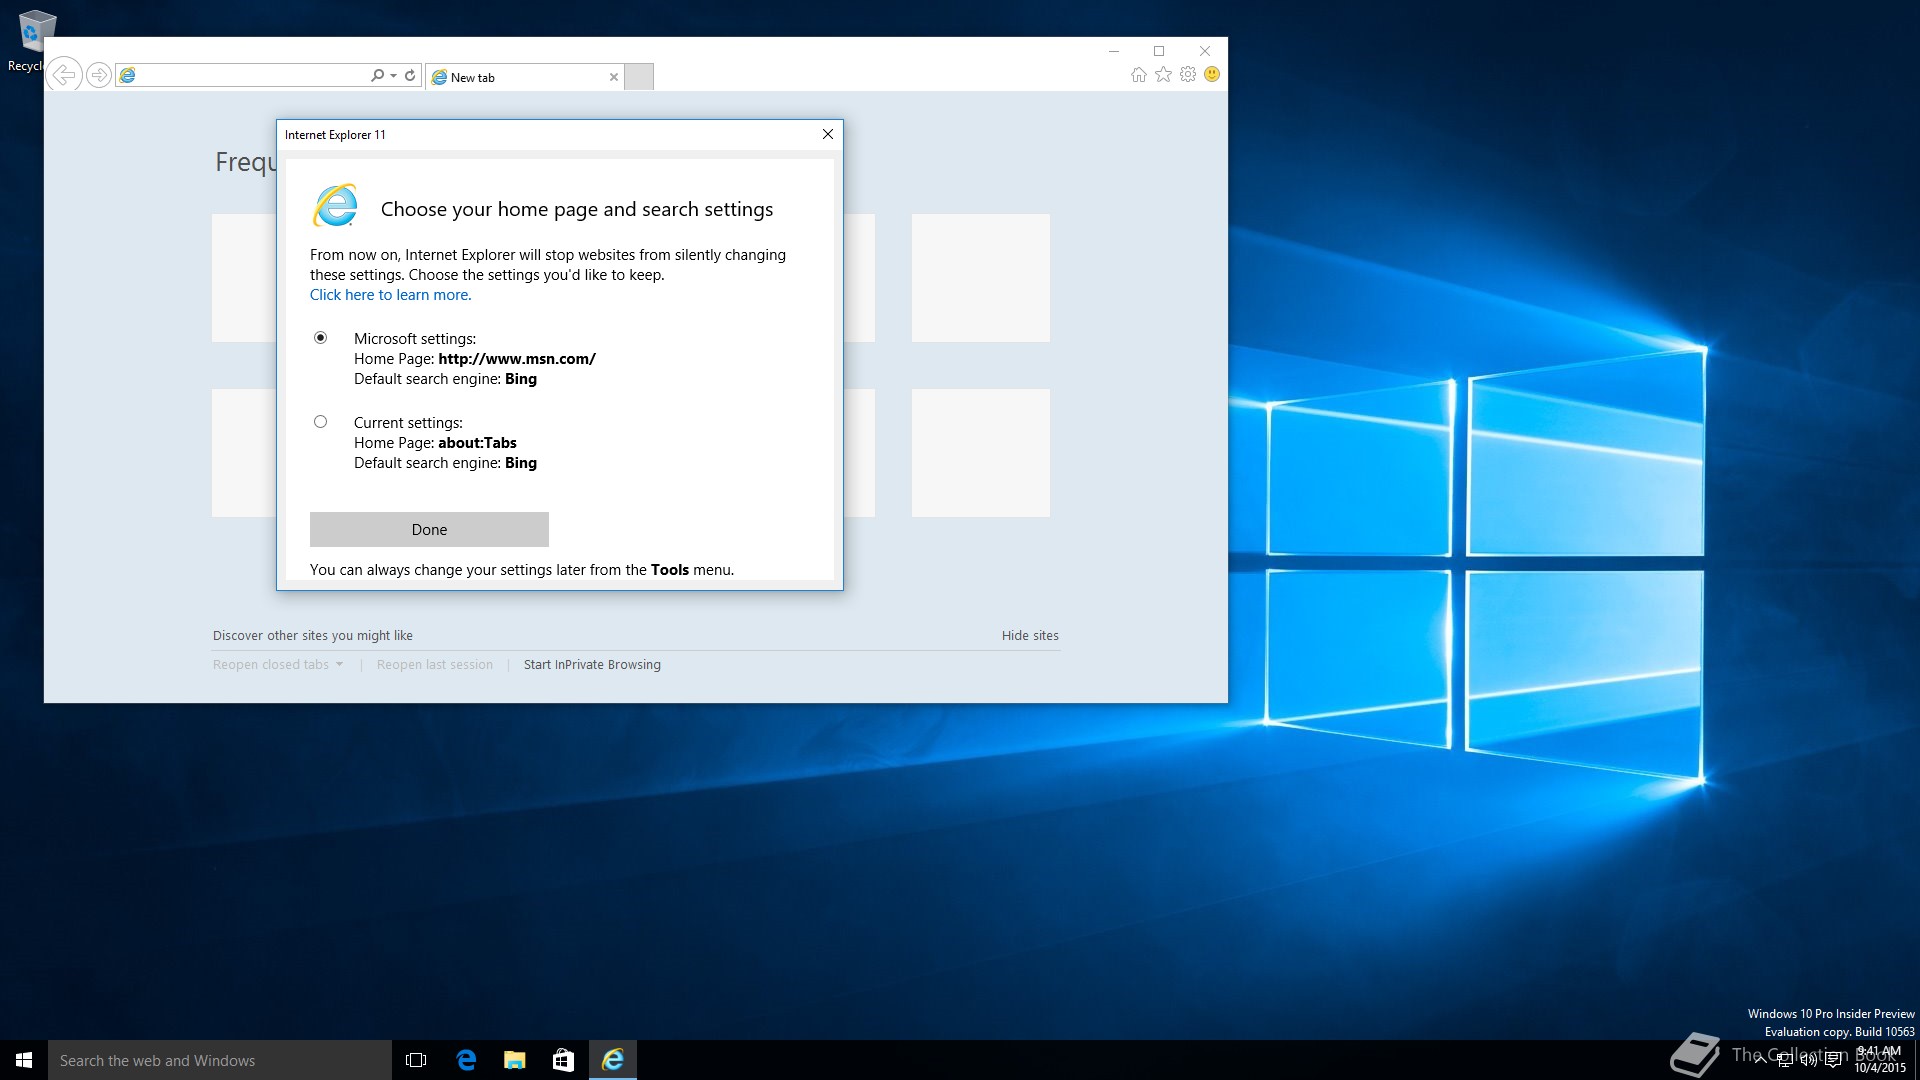This screenshot has height=1080, width=1920.
Task: Open File Explorer from the taskbar
Action: tap(514, 1060)
